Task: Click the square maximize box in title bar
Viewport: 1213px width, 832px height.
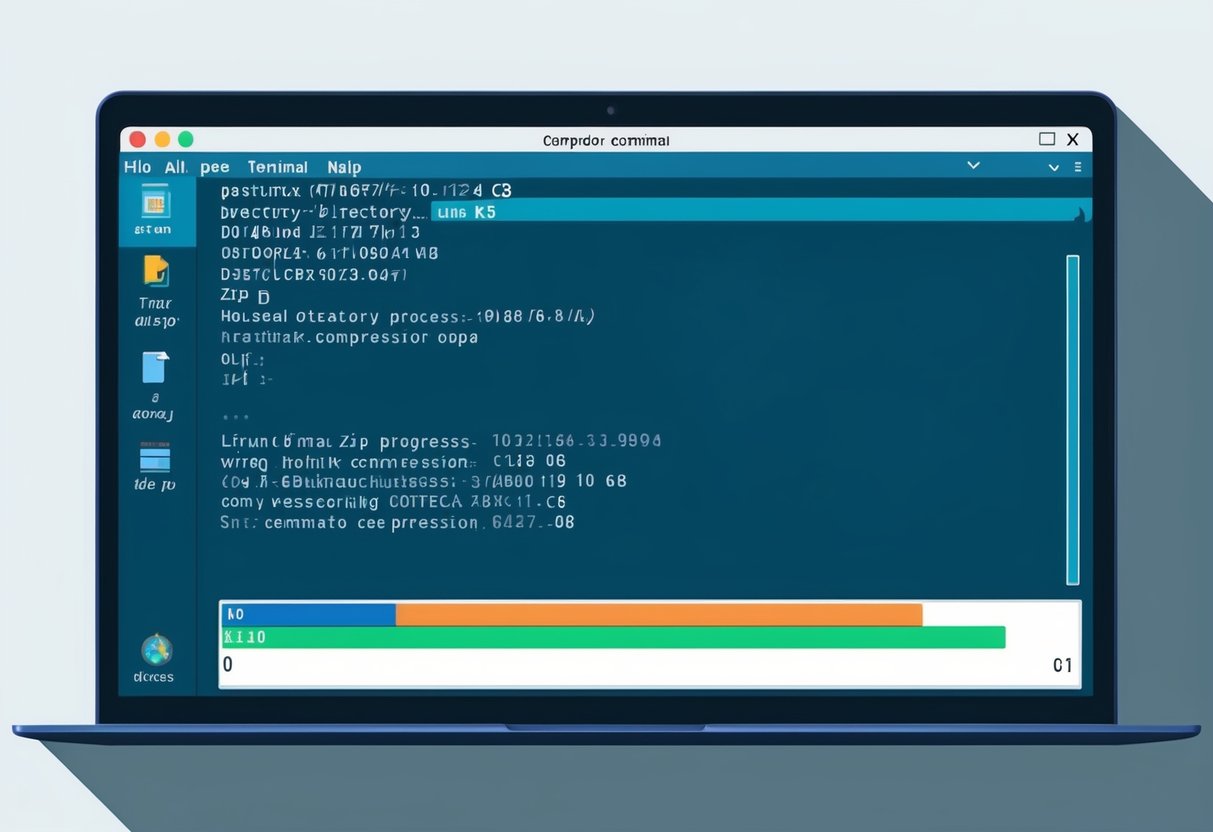Action: (x=1047, y=139)
